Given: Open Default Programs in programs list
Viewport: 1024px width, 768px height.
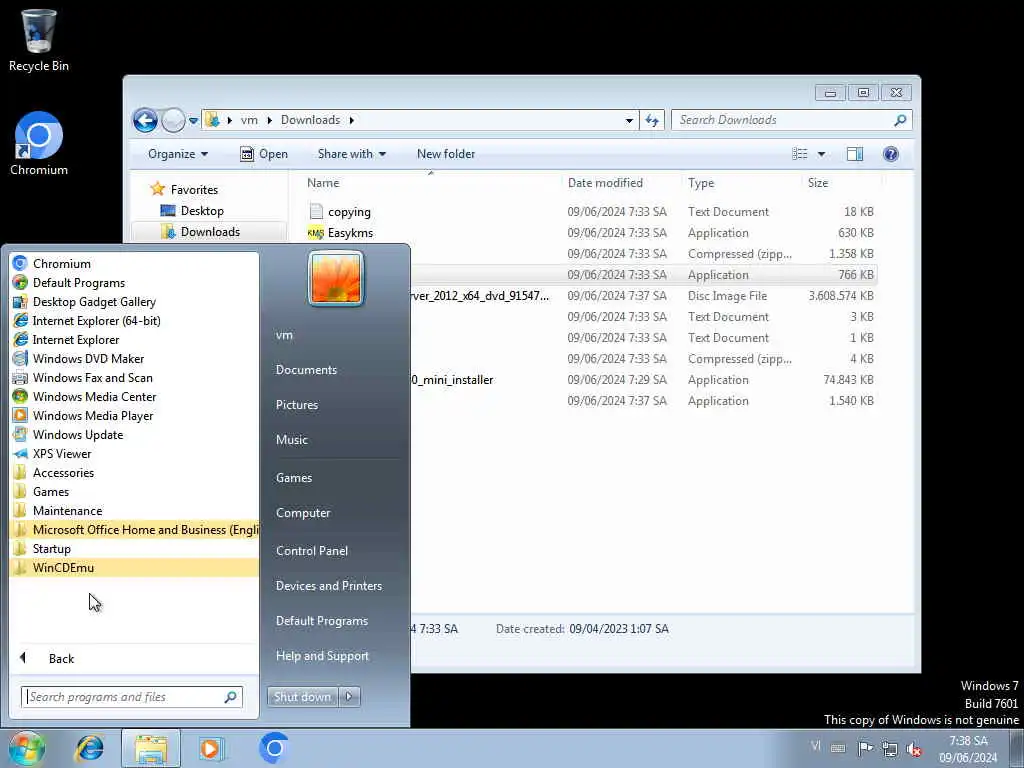Looking at the screenshot, I should pyautogui.click(x=135, y=283).
